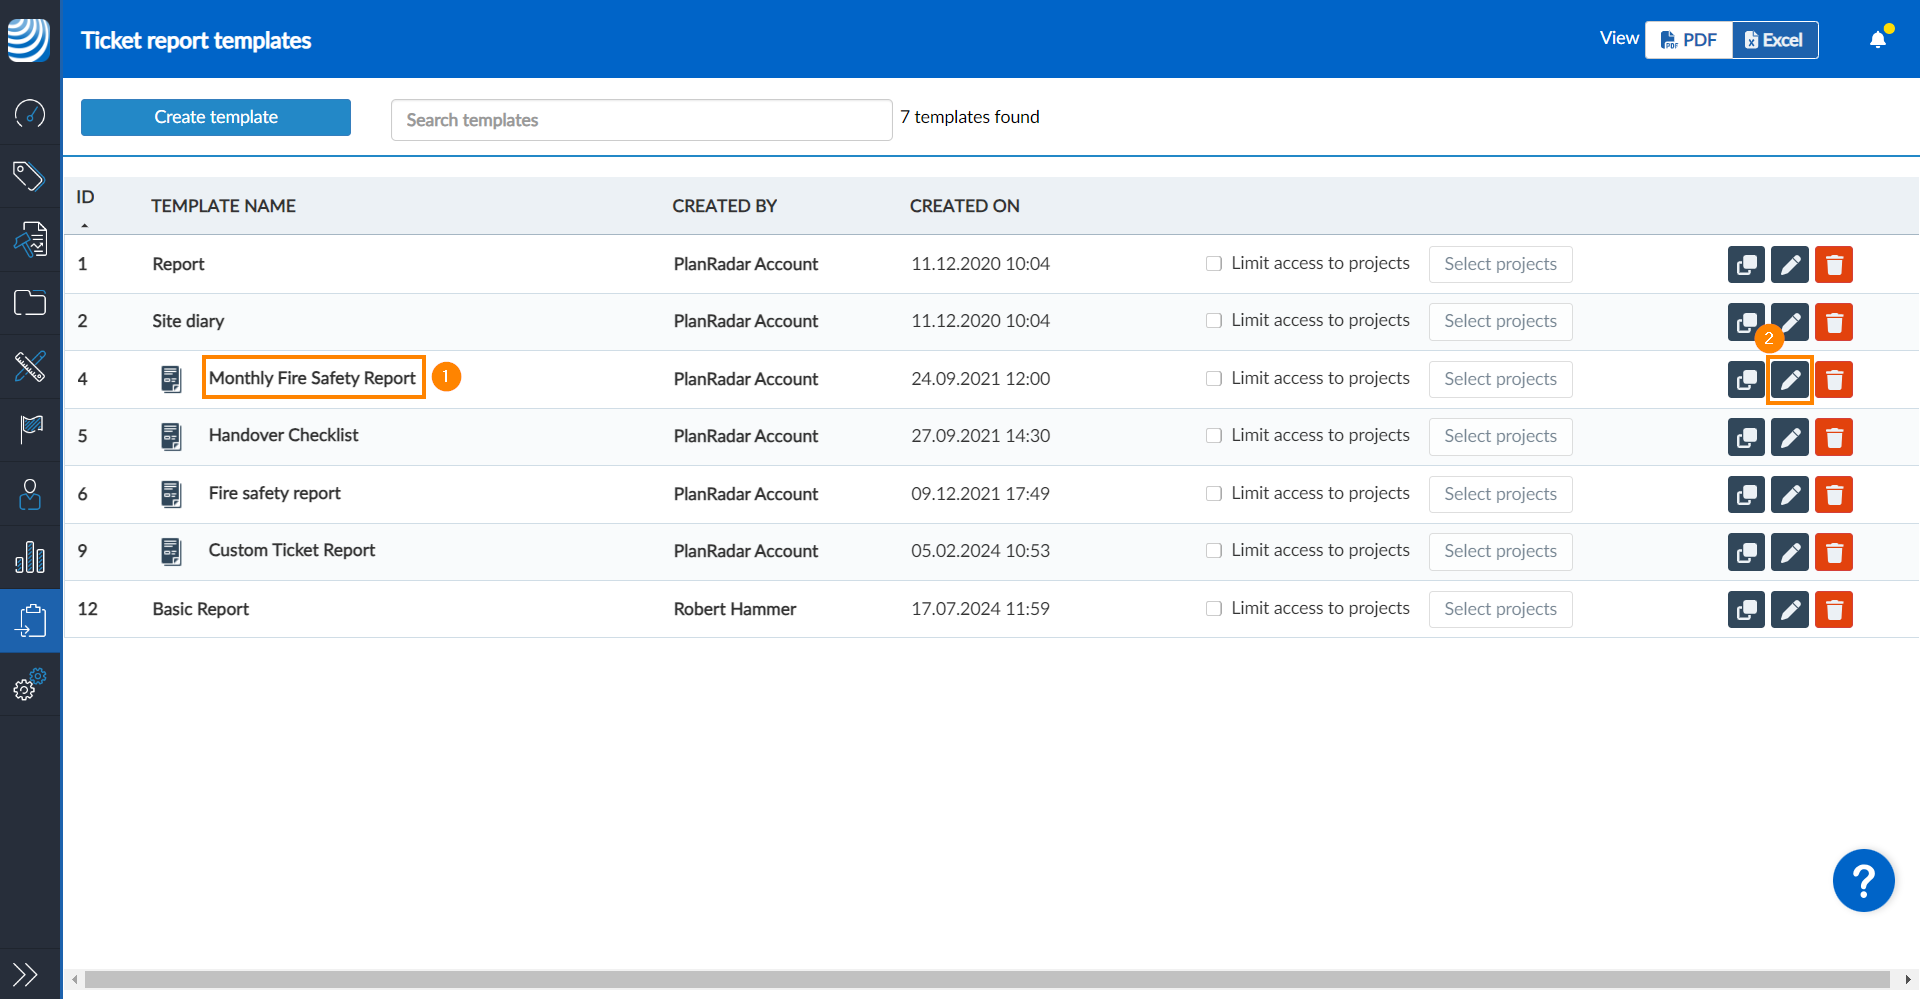This screenshot has width=1920, height=999.
Task: Duplicate the Handover Checklist template
Action: point(1745,437)
